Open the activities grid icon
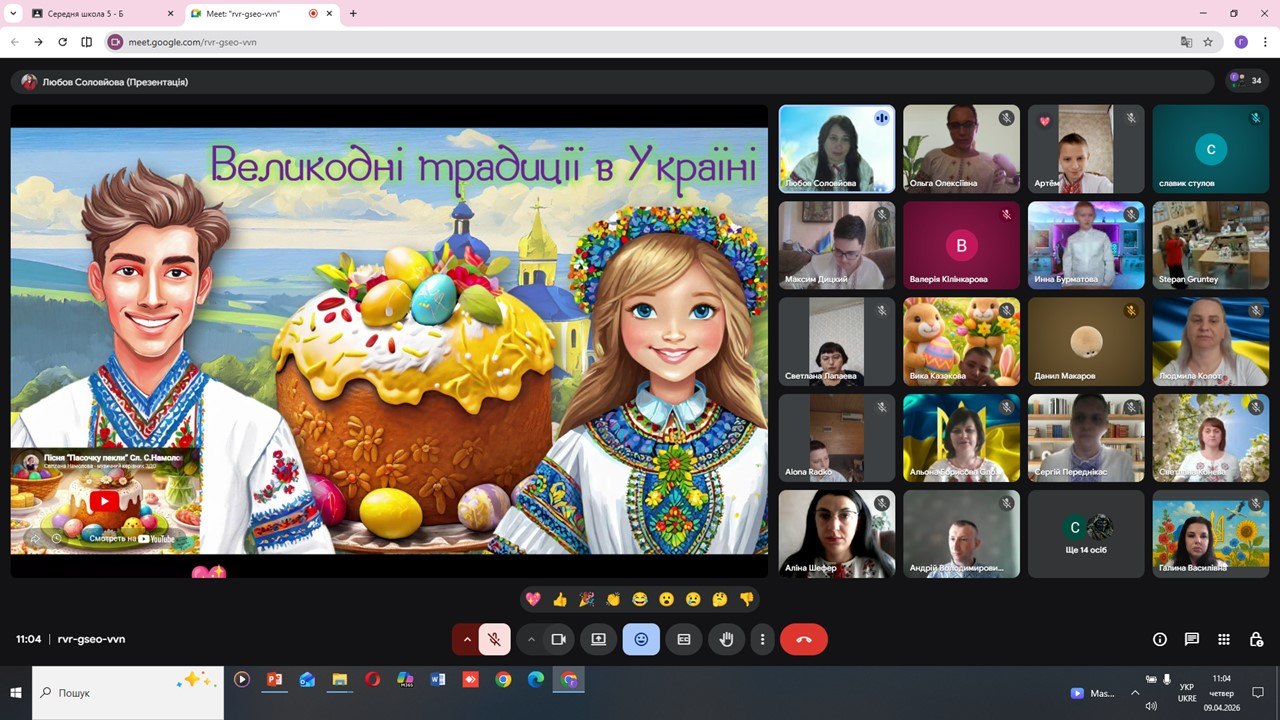Image resolution: width=1280 pixels, height=720 pixels. point(1224,639)
